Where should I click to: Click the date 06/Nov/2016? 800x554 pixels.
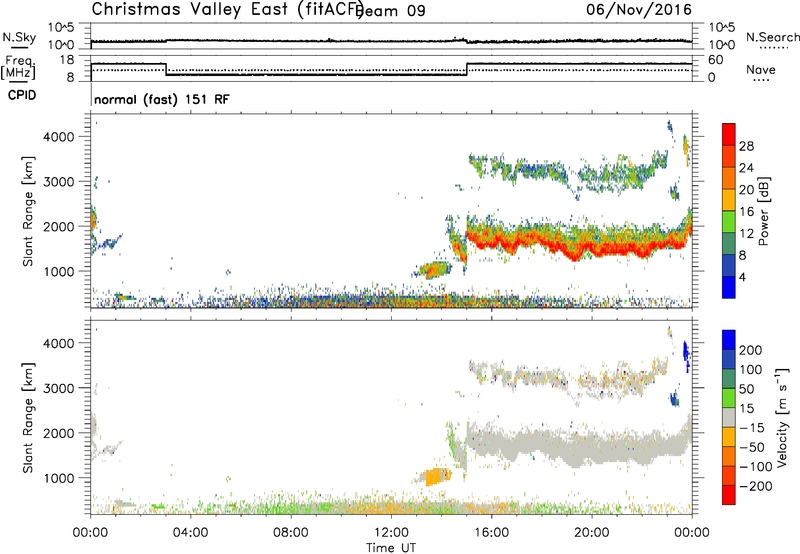(639, 10)
